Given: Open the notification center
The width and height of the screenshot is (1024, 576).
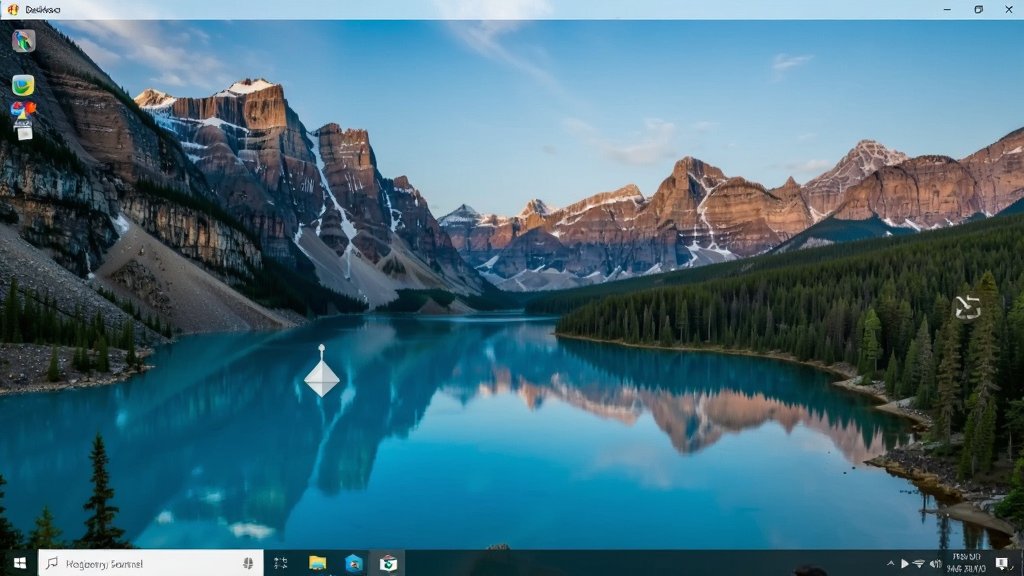Looking at the screenshot, I should (x=1002, y=563).
